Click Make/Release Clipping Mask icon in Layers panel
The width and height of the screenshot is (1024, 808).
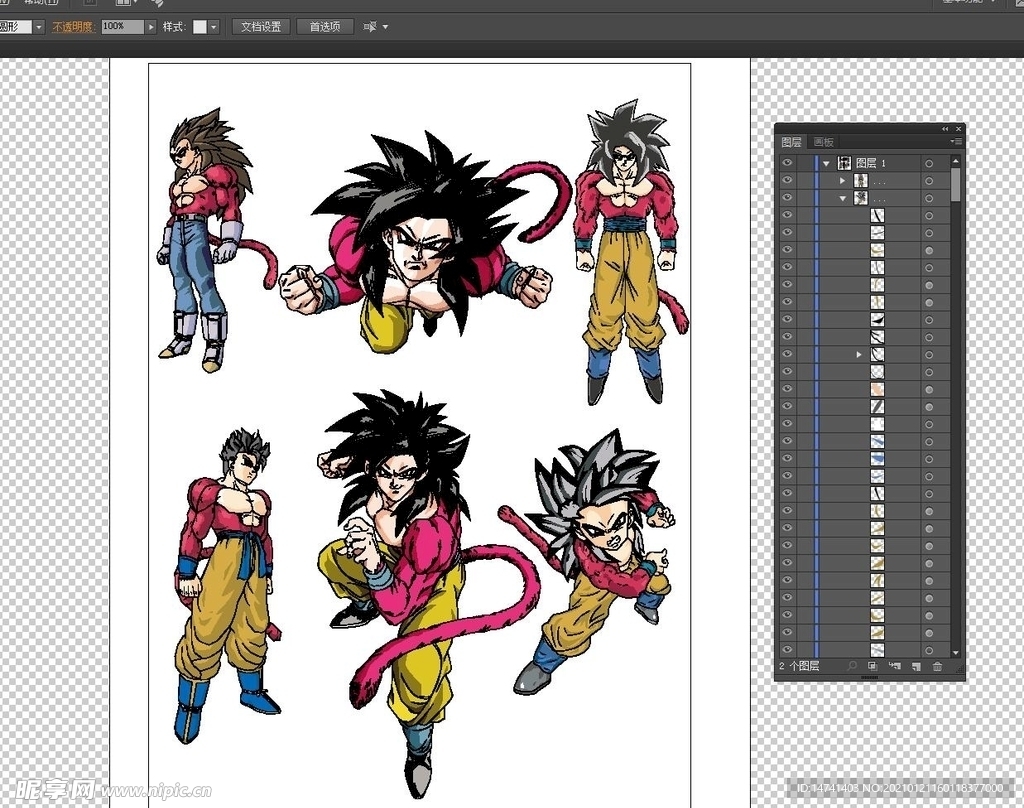[872, 666]
